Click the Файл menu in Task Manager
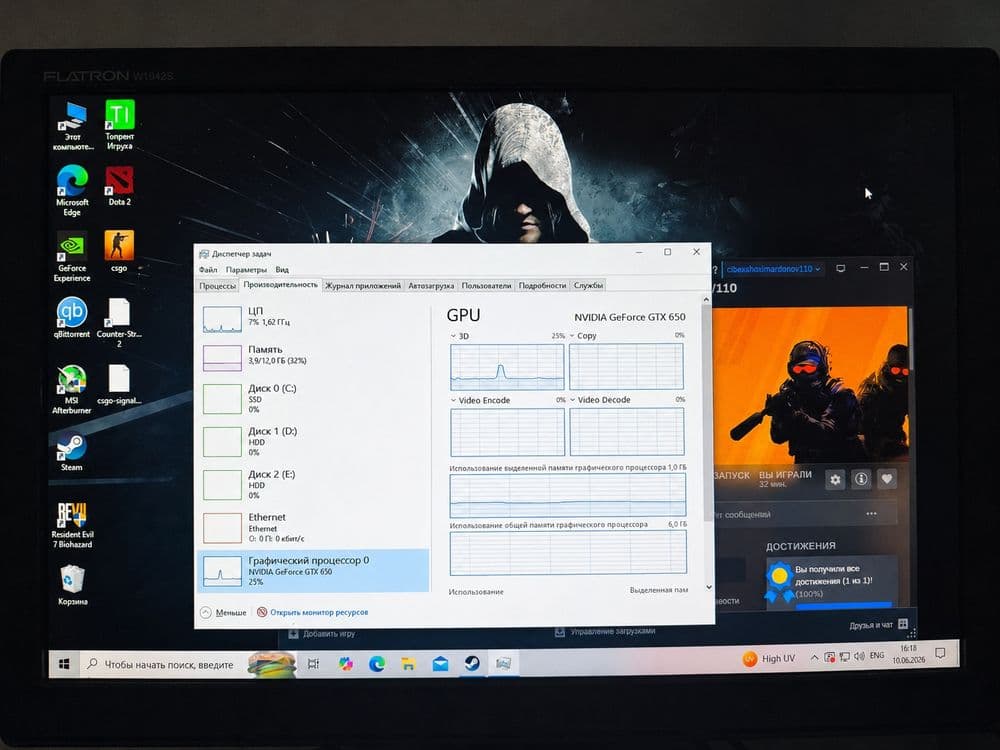Screen dimensions: 1000x750 pos(208,270)
